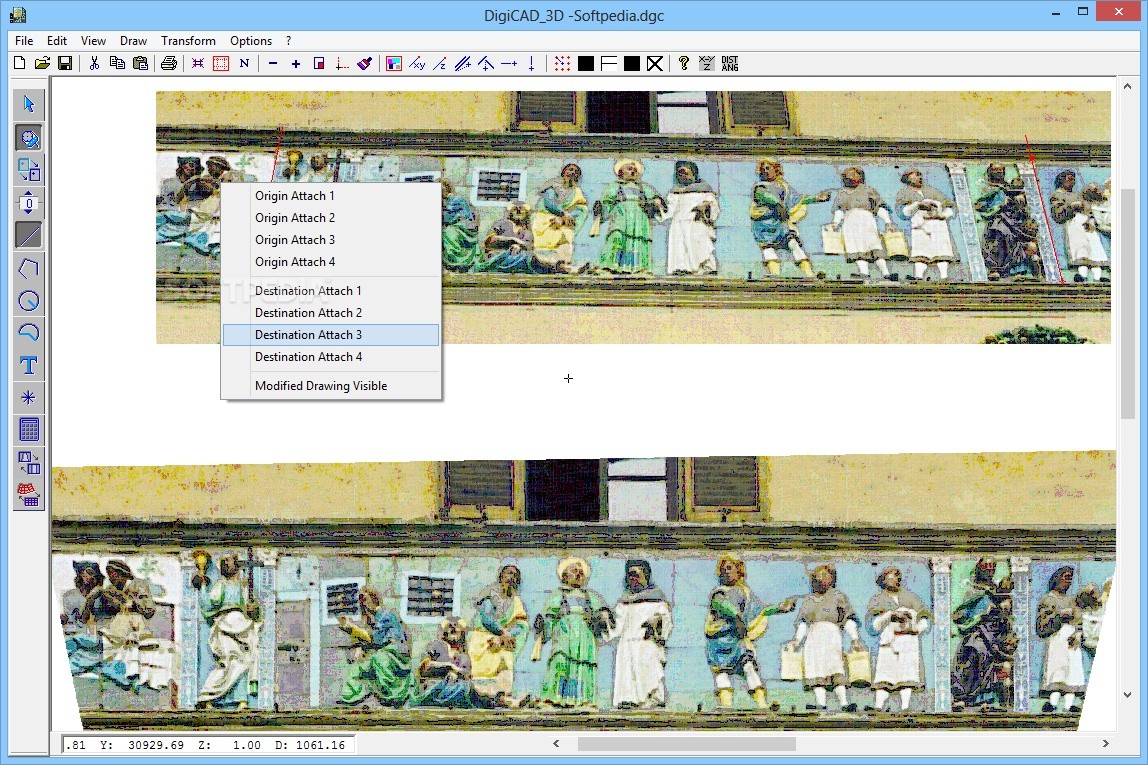This screenshot has height=765, width=1148.
Task: Zoom in with plus icon
Action: [x=296, y=64]
